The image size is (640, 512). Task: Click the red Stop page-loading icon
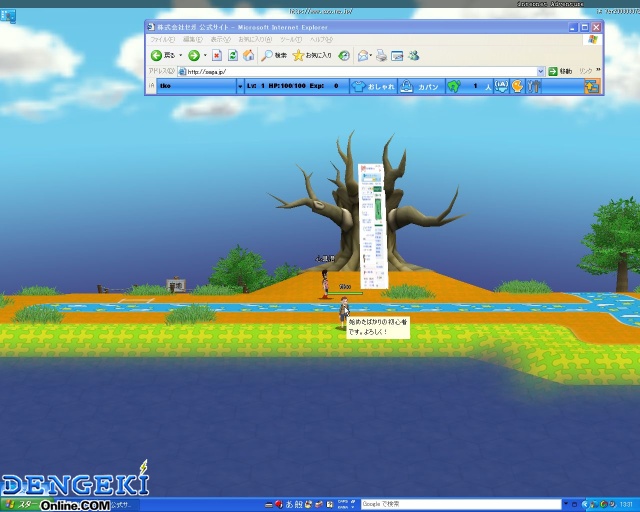click(x=217, y=56)
